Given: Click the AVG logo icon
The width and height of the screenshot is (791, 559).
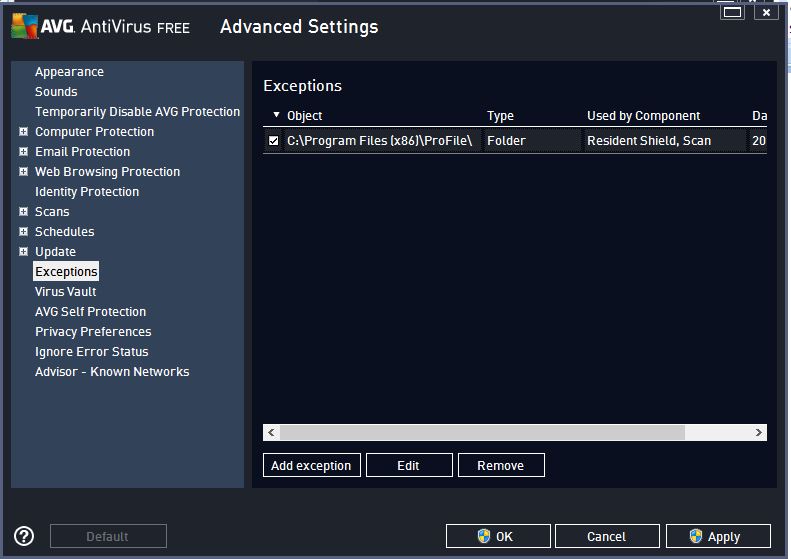Looking at the screenshot, I should point(24,26).
